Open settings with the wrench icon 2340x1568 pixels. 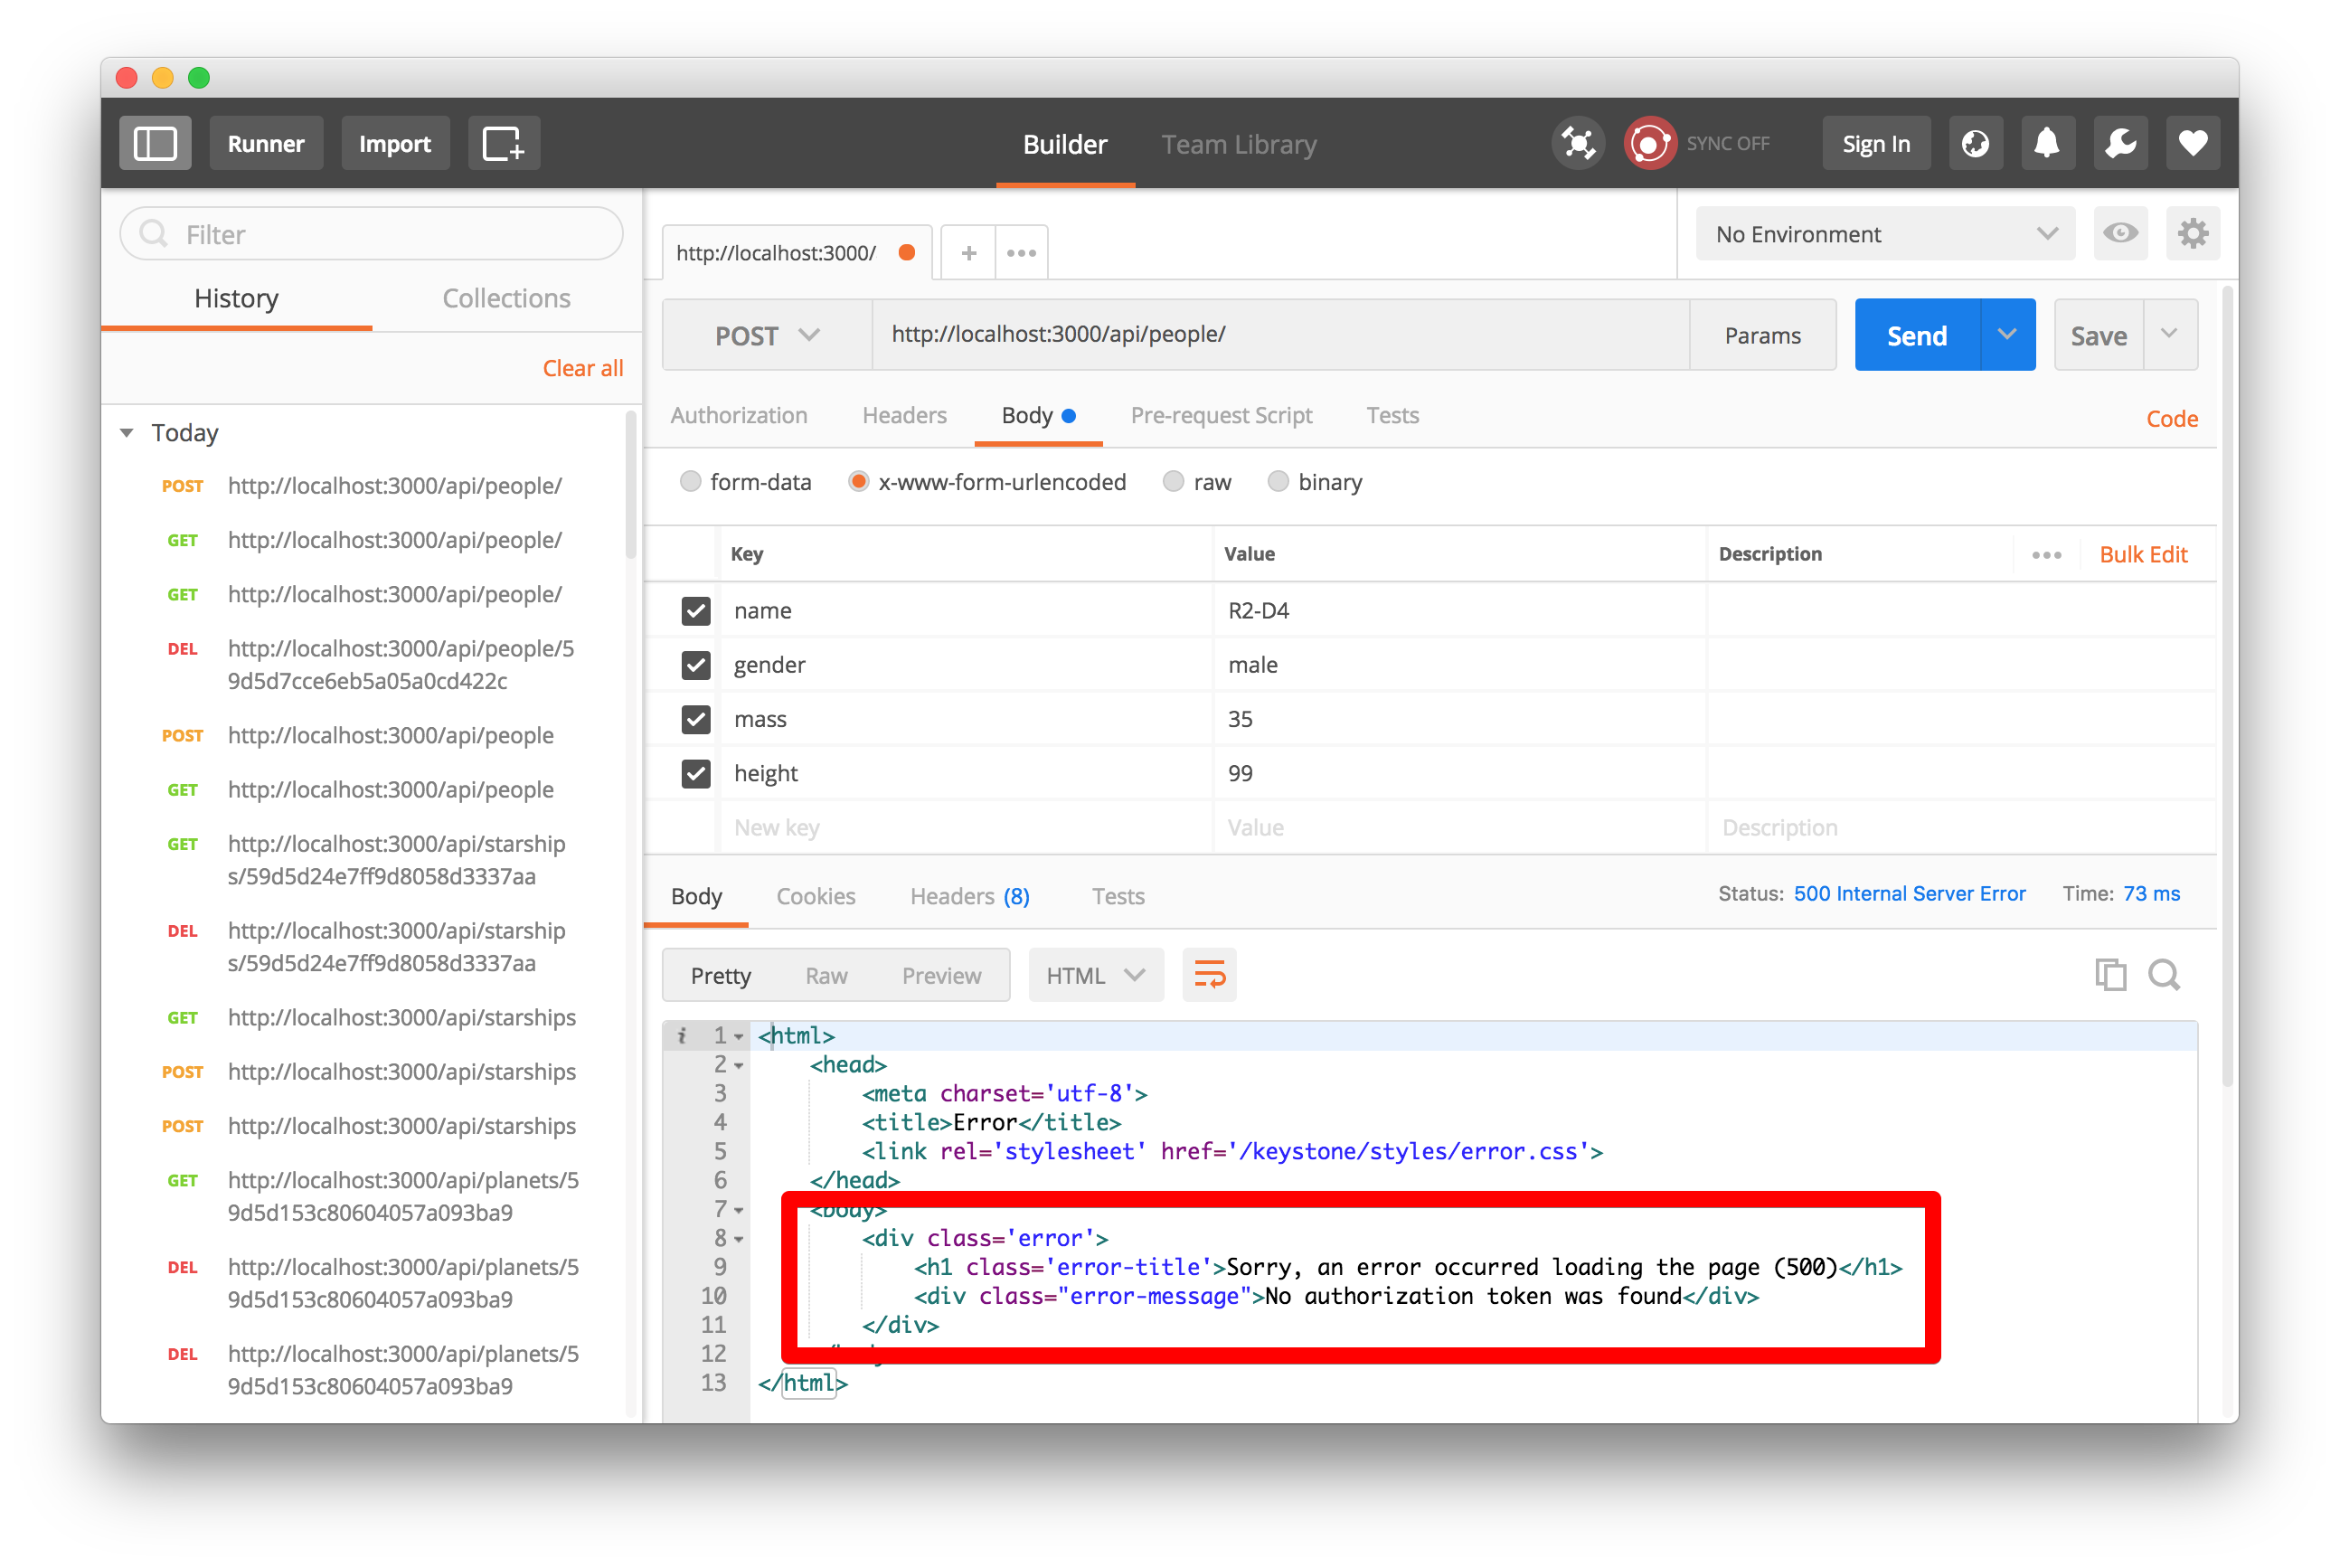click(2120, 144)
